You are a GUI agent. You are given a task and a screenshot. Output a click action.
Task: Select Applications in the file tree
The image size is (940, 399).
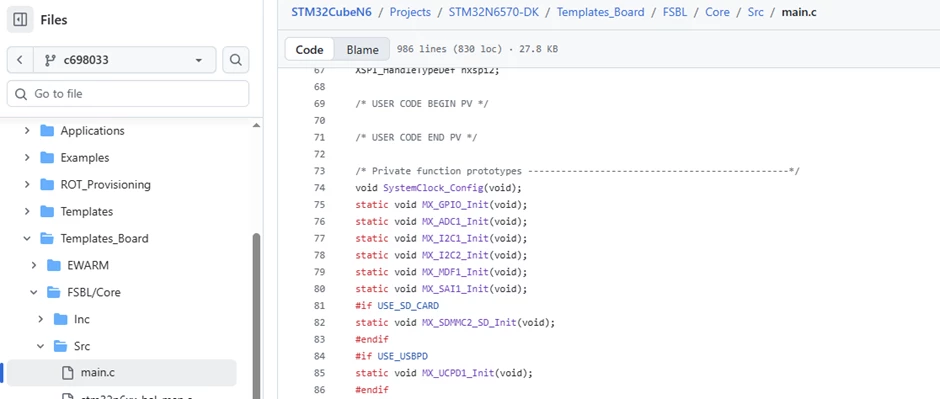[92, 131]
